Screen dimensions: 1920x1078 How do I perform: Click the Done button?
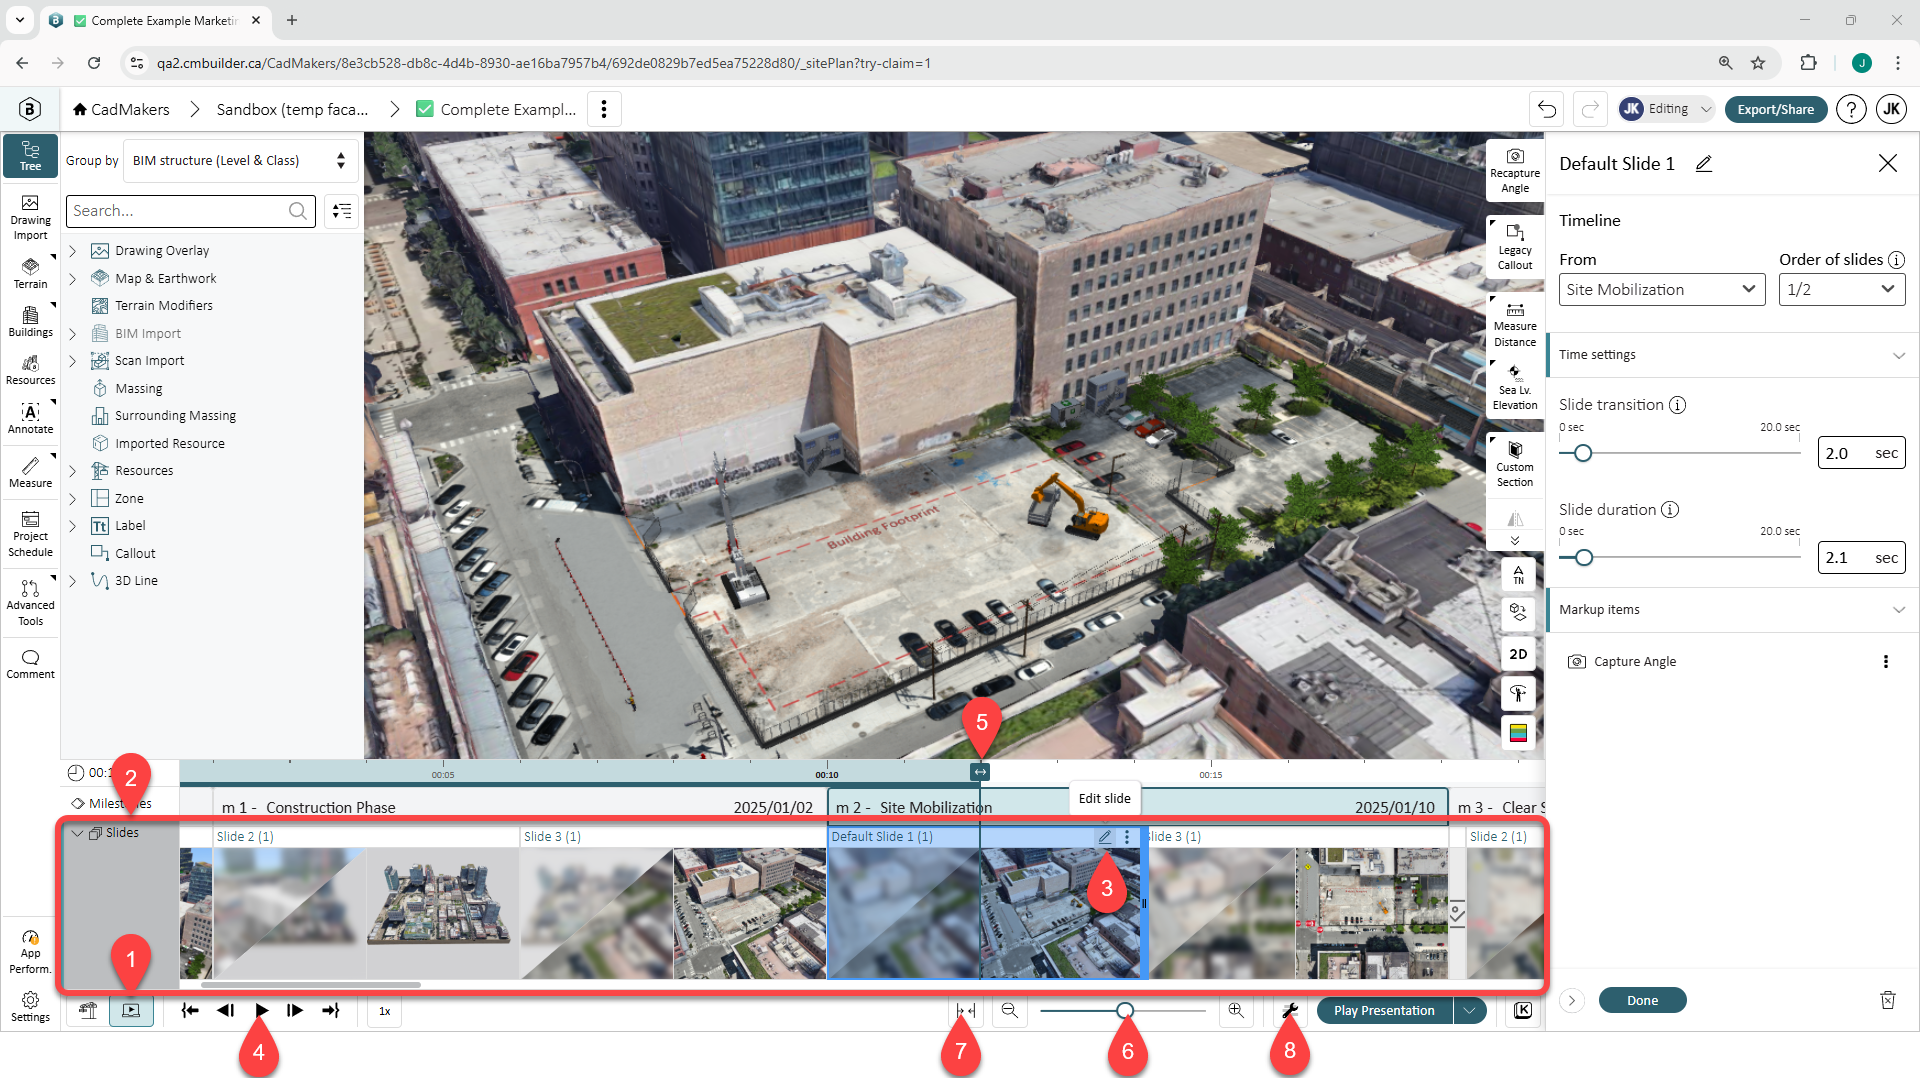coord(1642,1000)
